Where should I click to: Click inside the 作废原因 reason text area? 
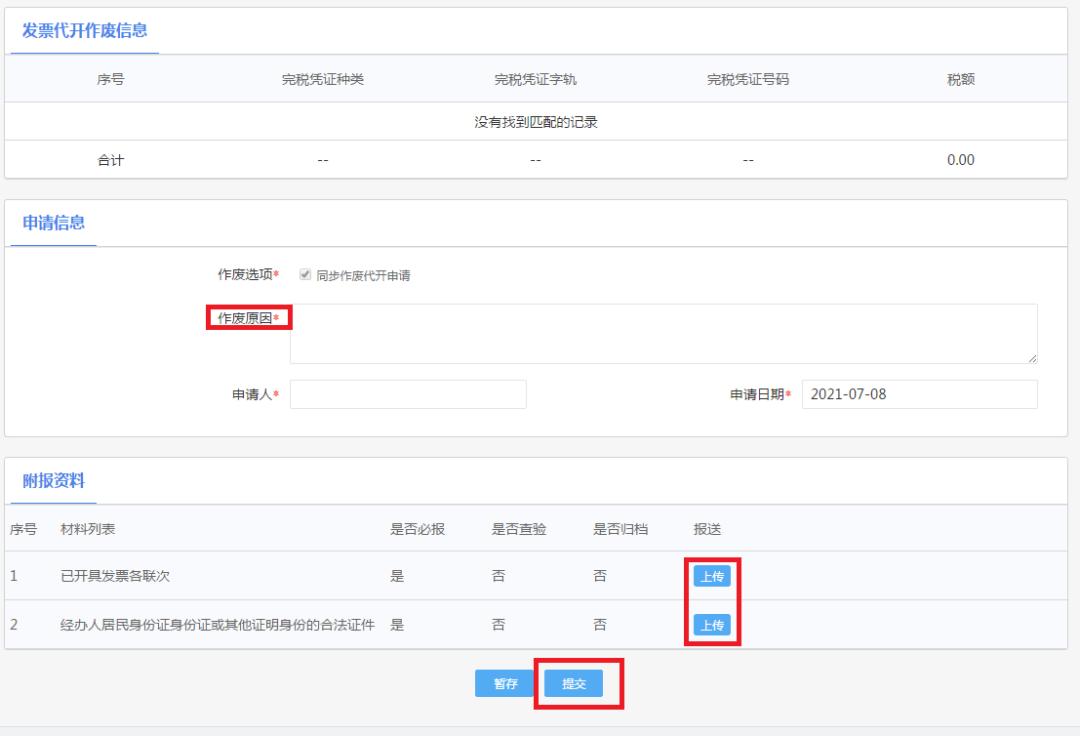660,331
